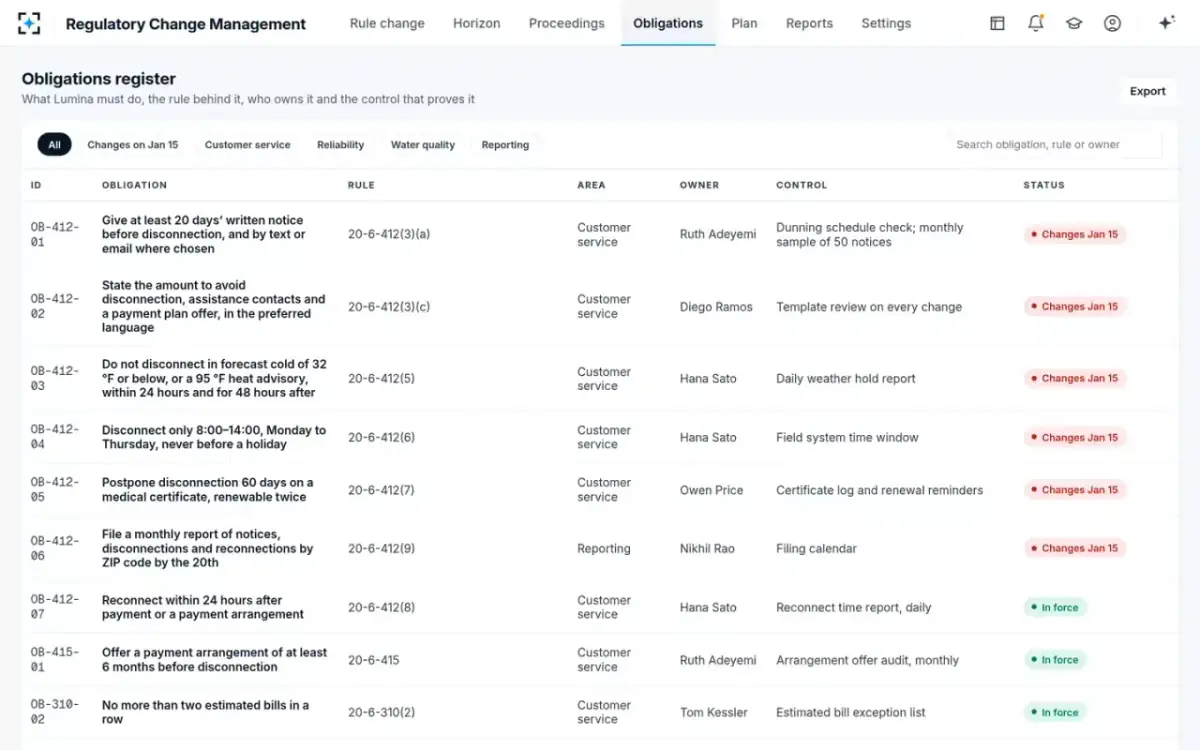Select the All filter chip
Viewport: 1200px width, 750px height.
(54, 145)
